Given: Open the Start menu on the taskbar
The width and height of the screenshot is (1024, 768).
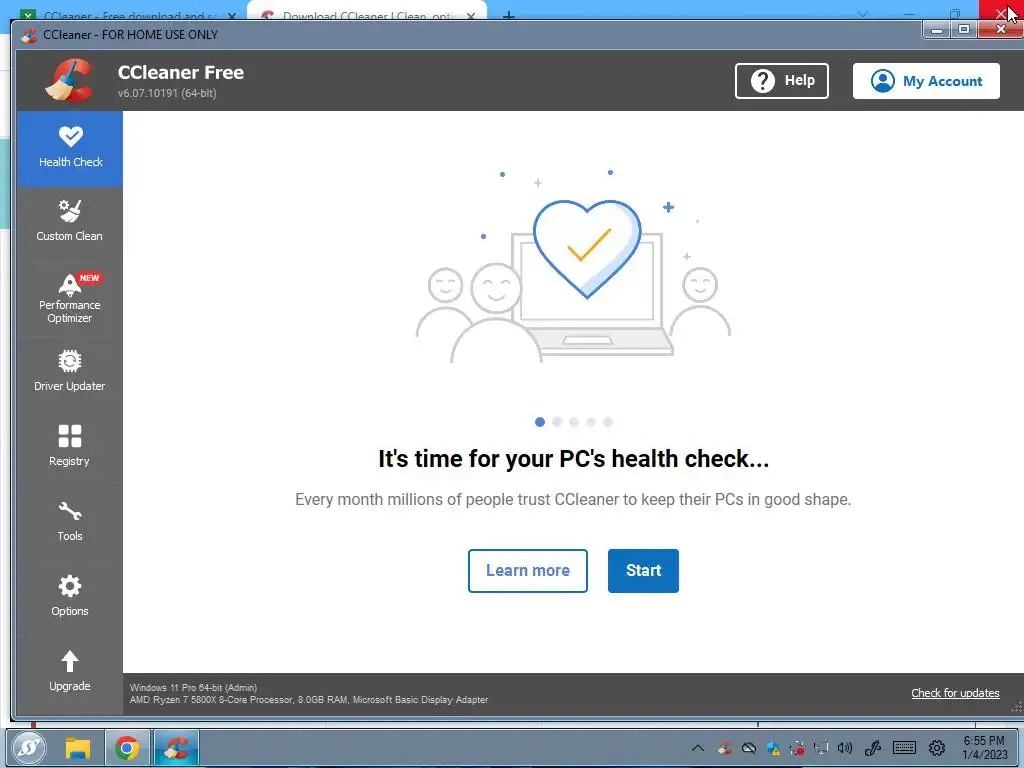Looking at the screenshot, I should (x=29, y=748).
